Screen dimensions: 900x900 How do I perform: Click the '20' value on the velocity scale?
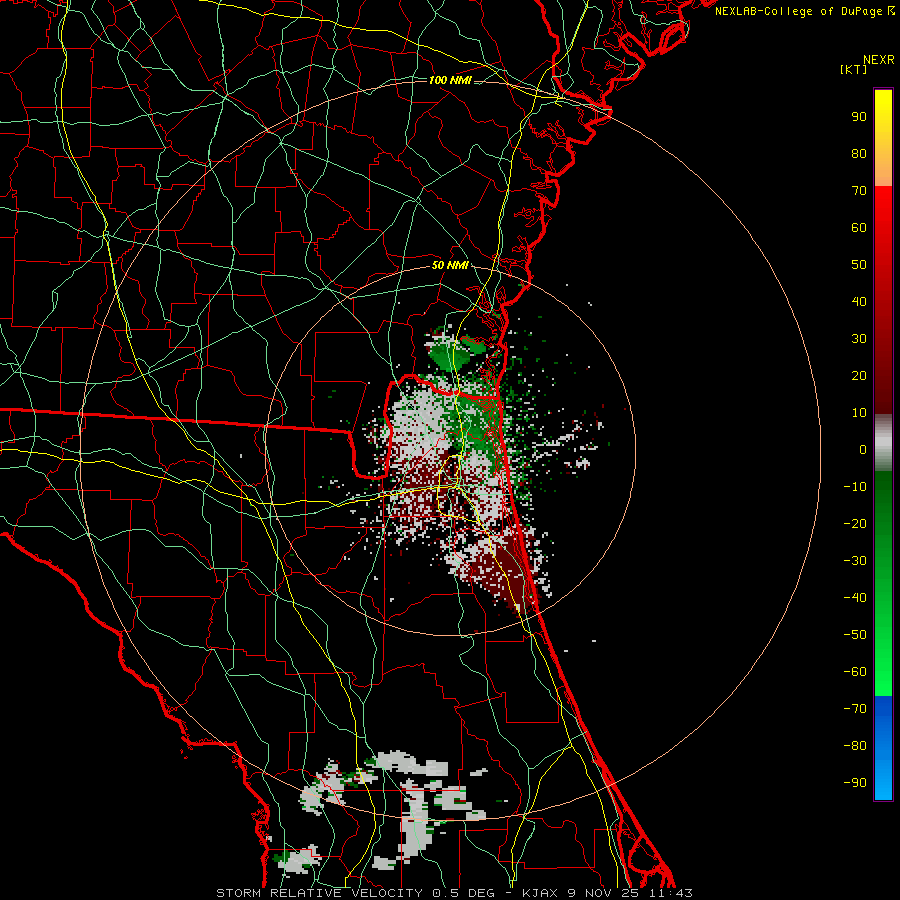859,376
